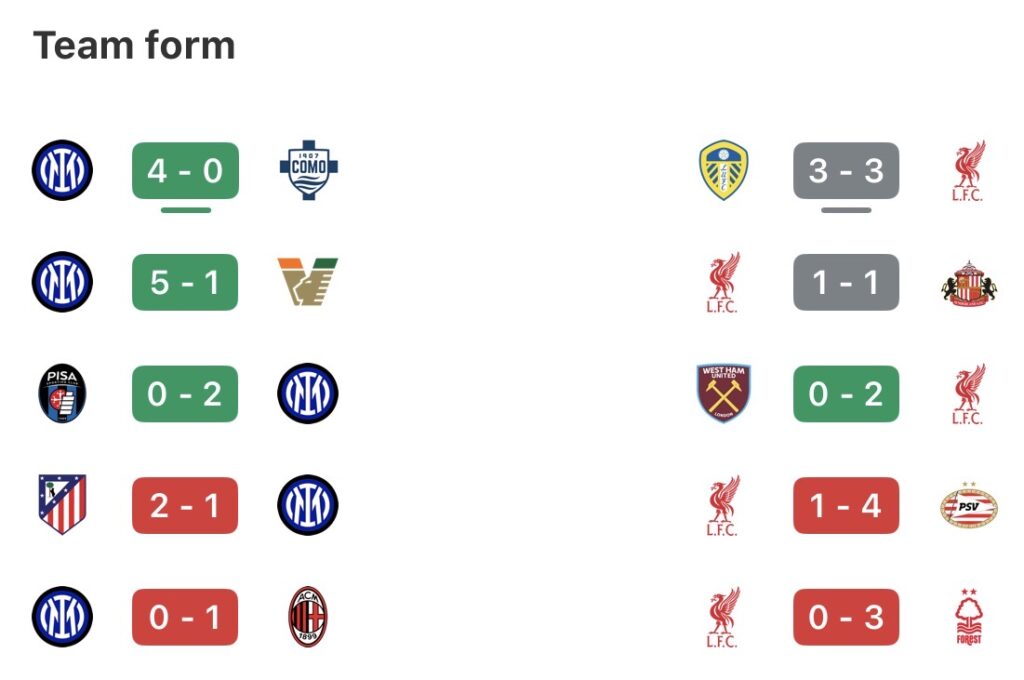Viewport: 1024px width, 680px height.
Task: Select the Pisa 0 - 2 Inter score
Action: (x=185, y=394)
